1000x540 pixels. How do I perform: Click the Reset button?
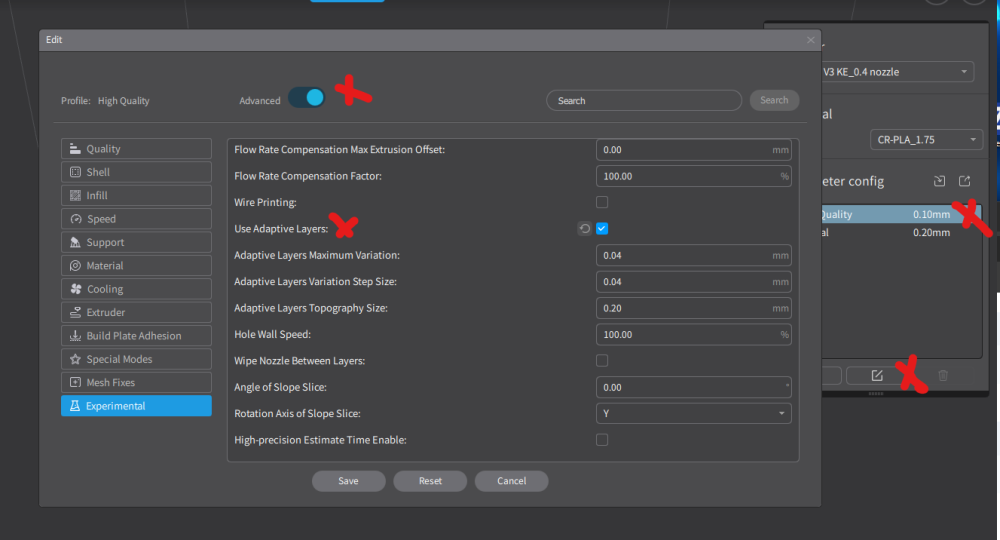coord(430,481)
